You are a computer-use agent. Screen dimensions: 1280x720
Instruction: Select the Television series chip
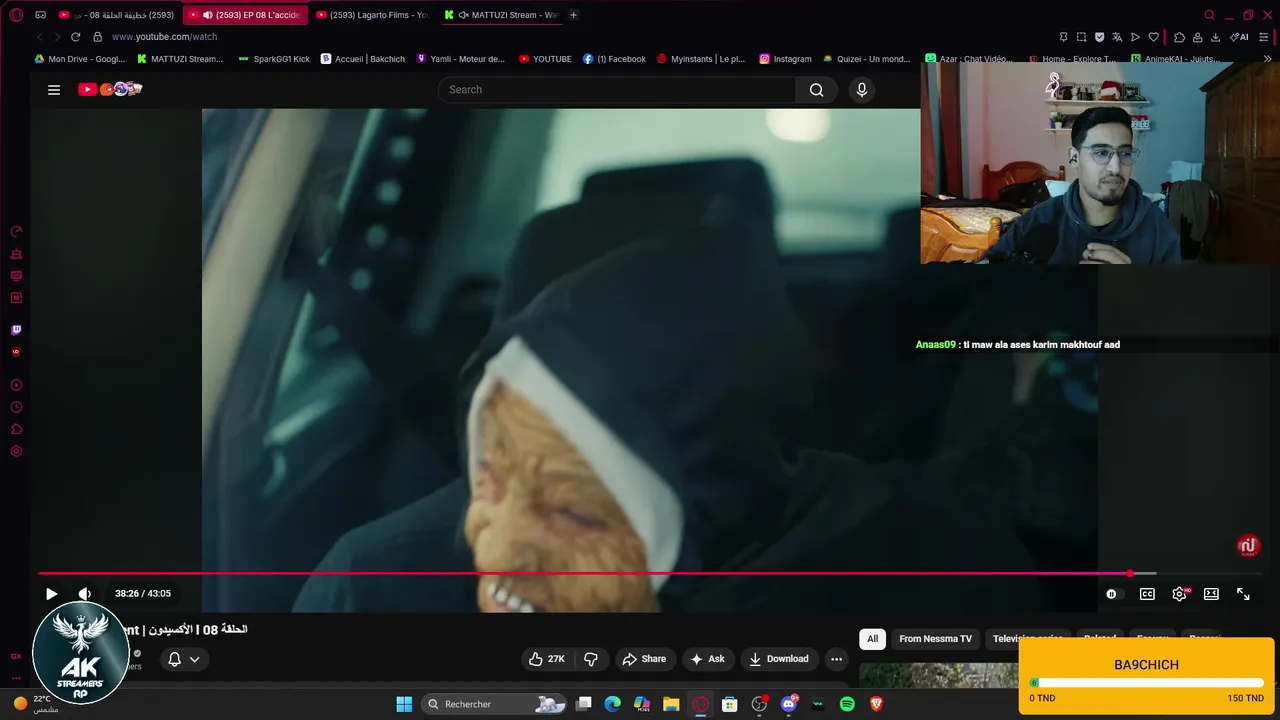[x=1027, y=639]
